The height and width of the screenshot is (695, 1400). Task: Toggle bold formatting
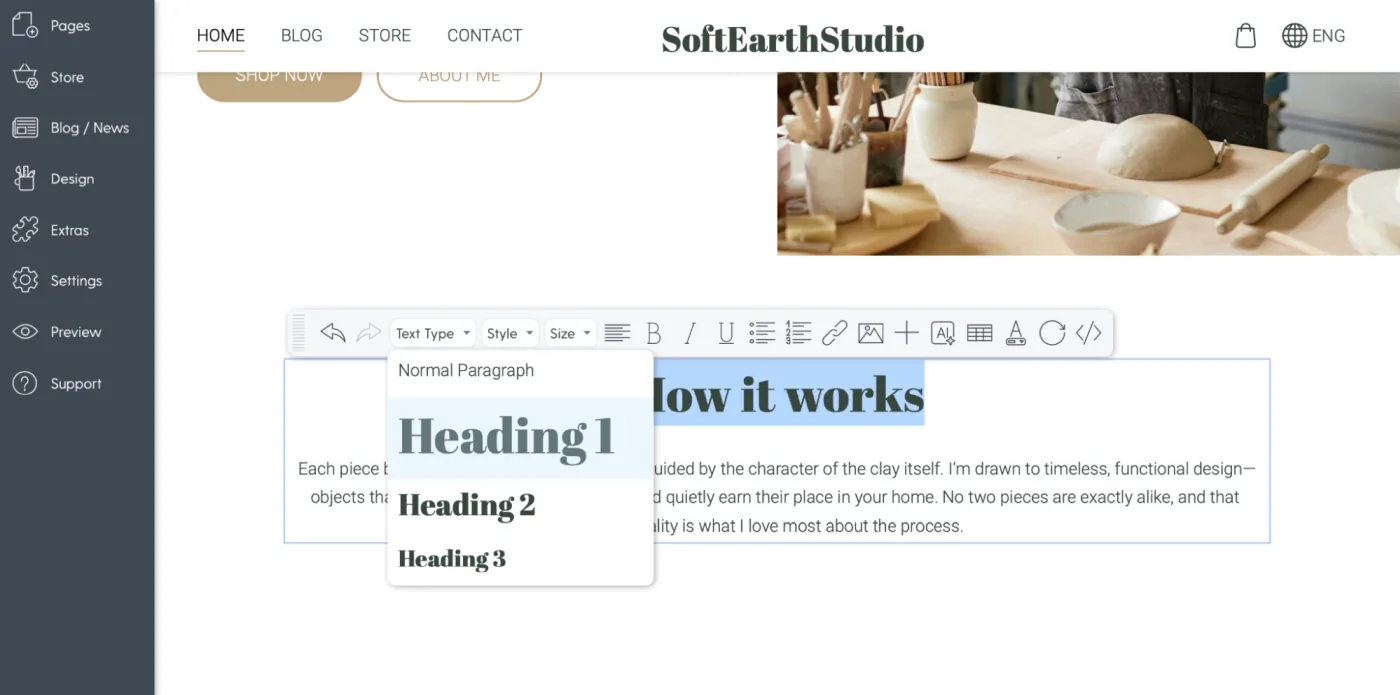pyautogui.click(x=654, y=332)
